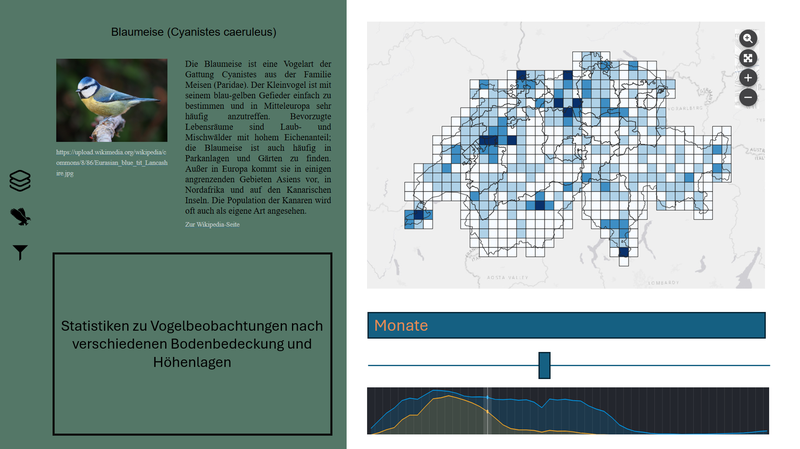Toggle fullscreen map view button

(x=748, y=58)
